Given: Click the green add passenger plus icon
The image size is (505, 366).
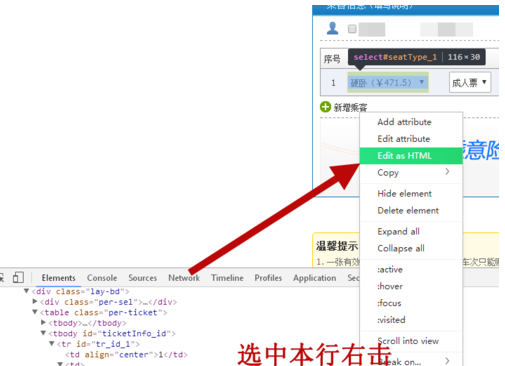Looking at the screenshot, I should 325,107.
